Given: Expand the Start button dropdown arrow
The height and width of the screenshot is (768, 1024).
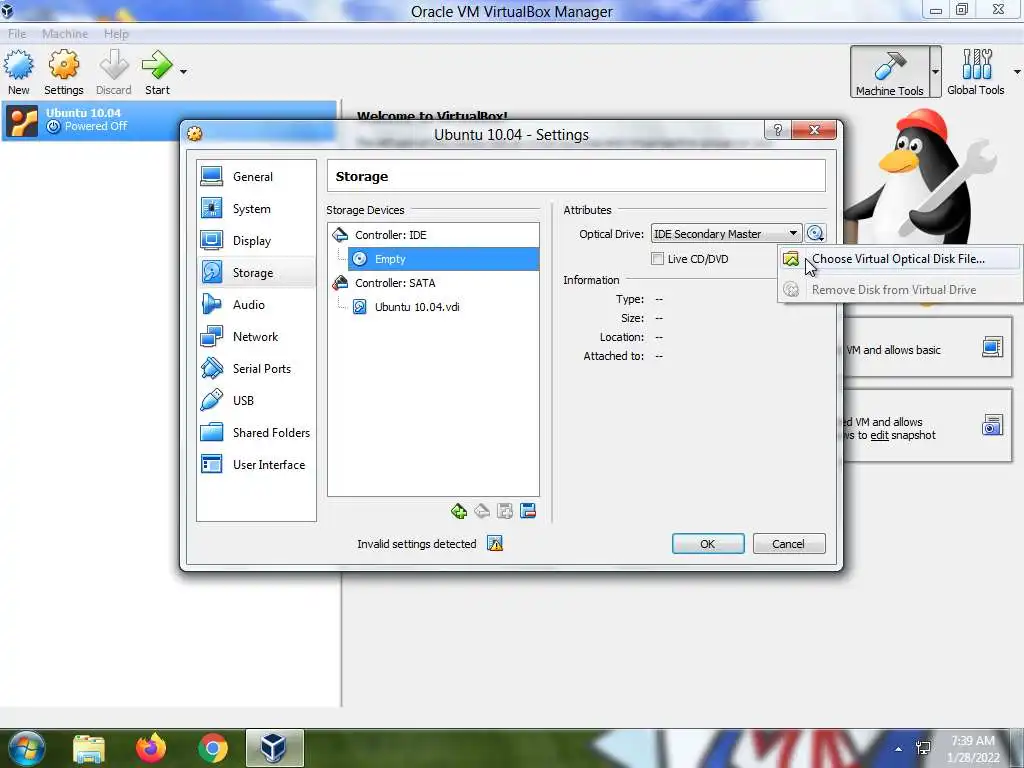Looking at the screenshot, I should click(x=184, y=72).
